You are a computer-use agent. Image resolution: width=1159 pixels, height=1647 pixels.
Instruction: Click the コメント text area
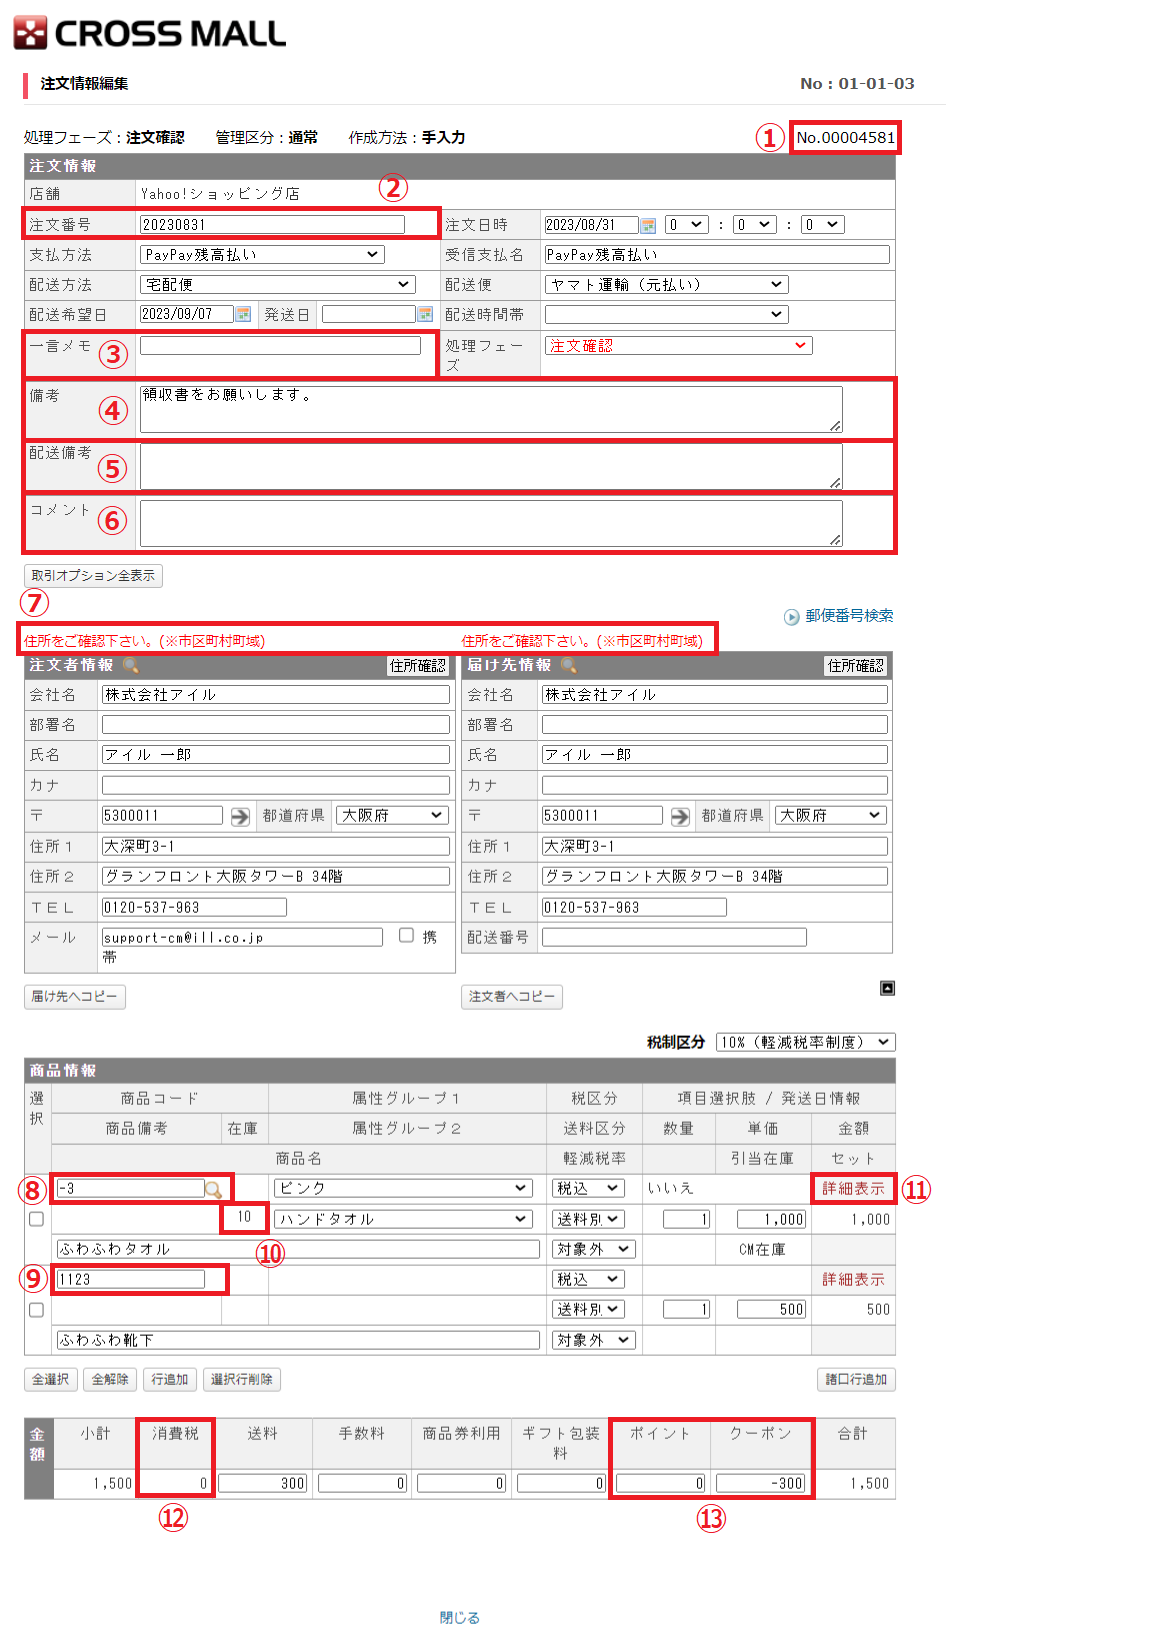tap(491, 524)
